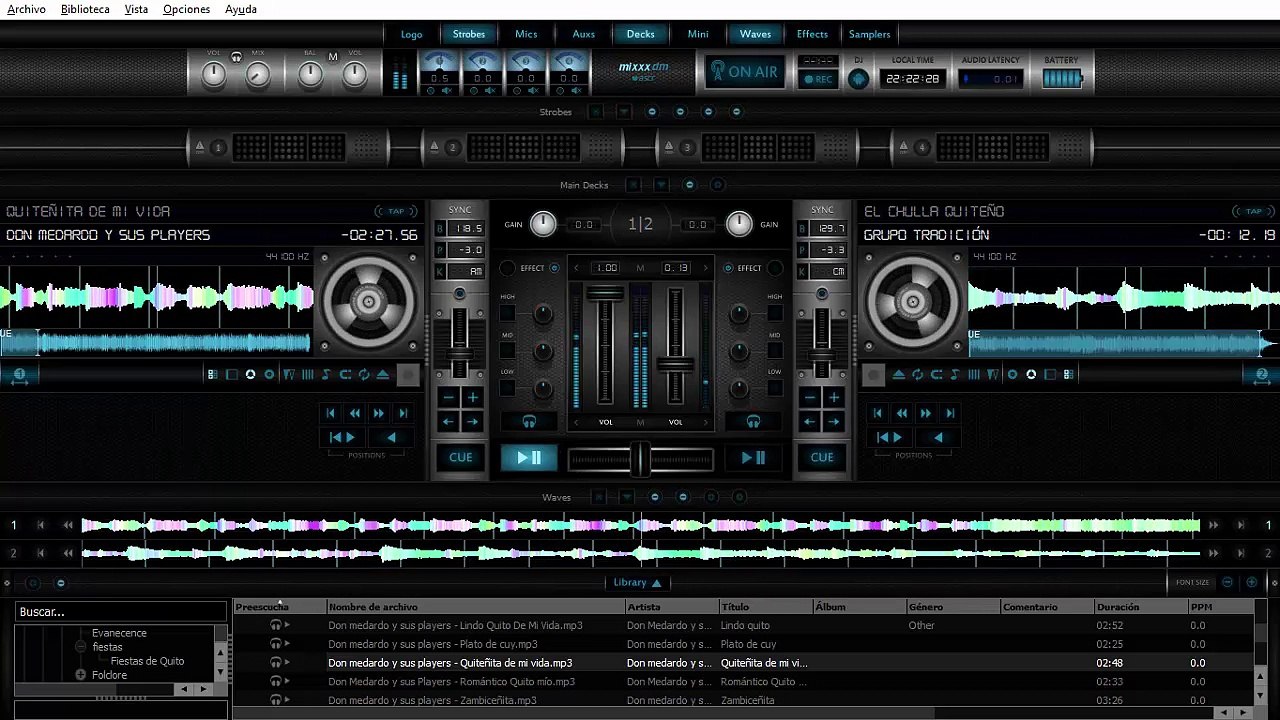Click the left arrow beside deck 1 VOL label

coord(577,422)
